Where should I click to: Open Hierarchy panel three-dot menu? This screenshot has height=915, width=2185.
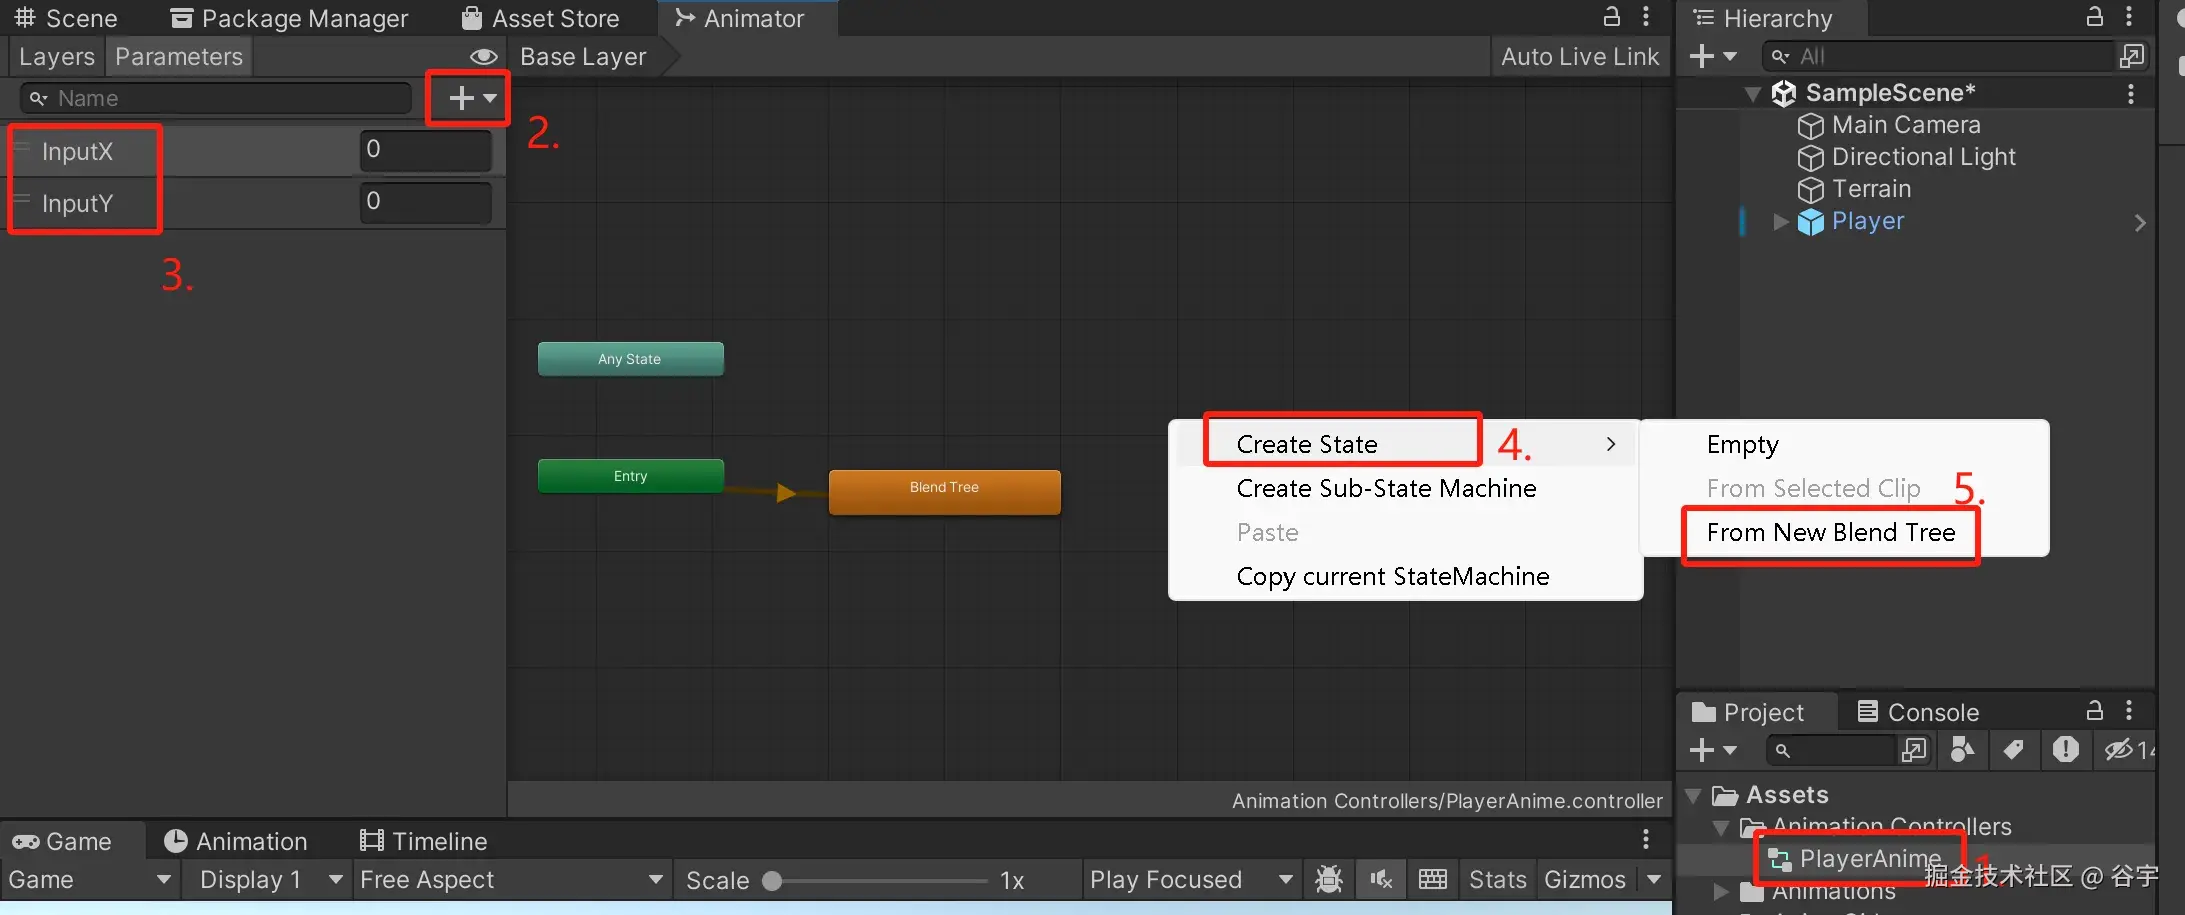point(2129,16)
